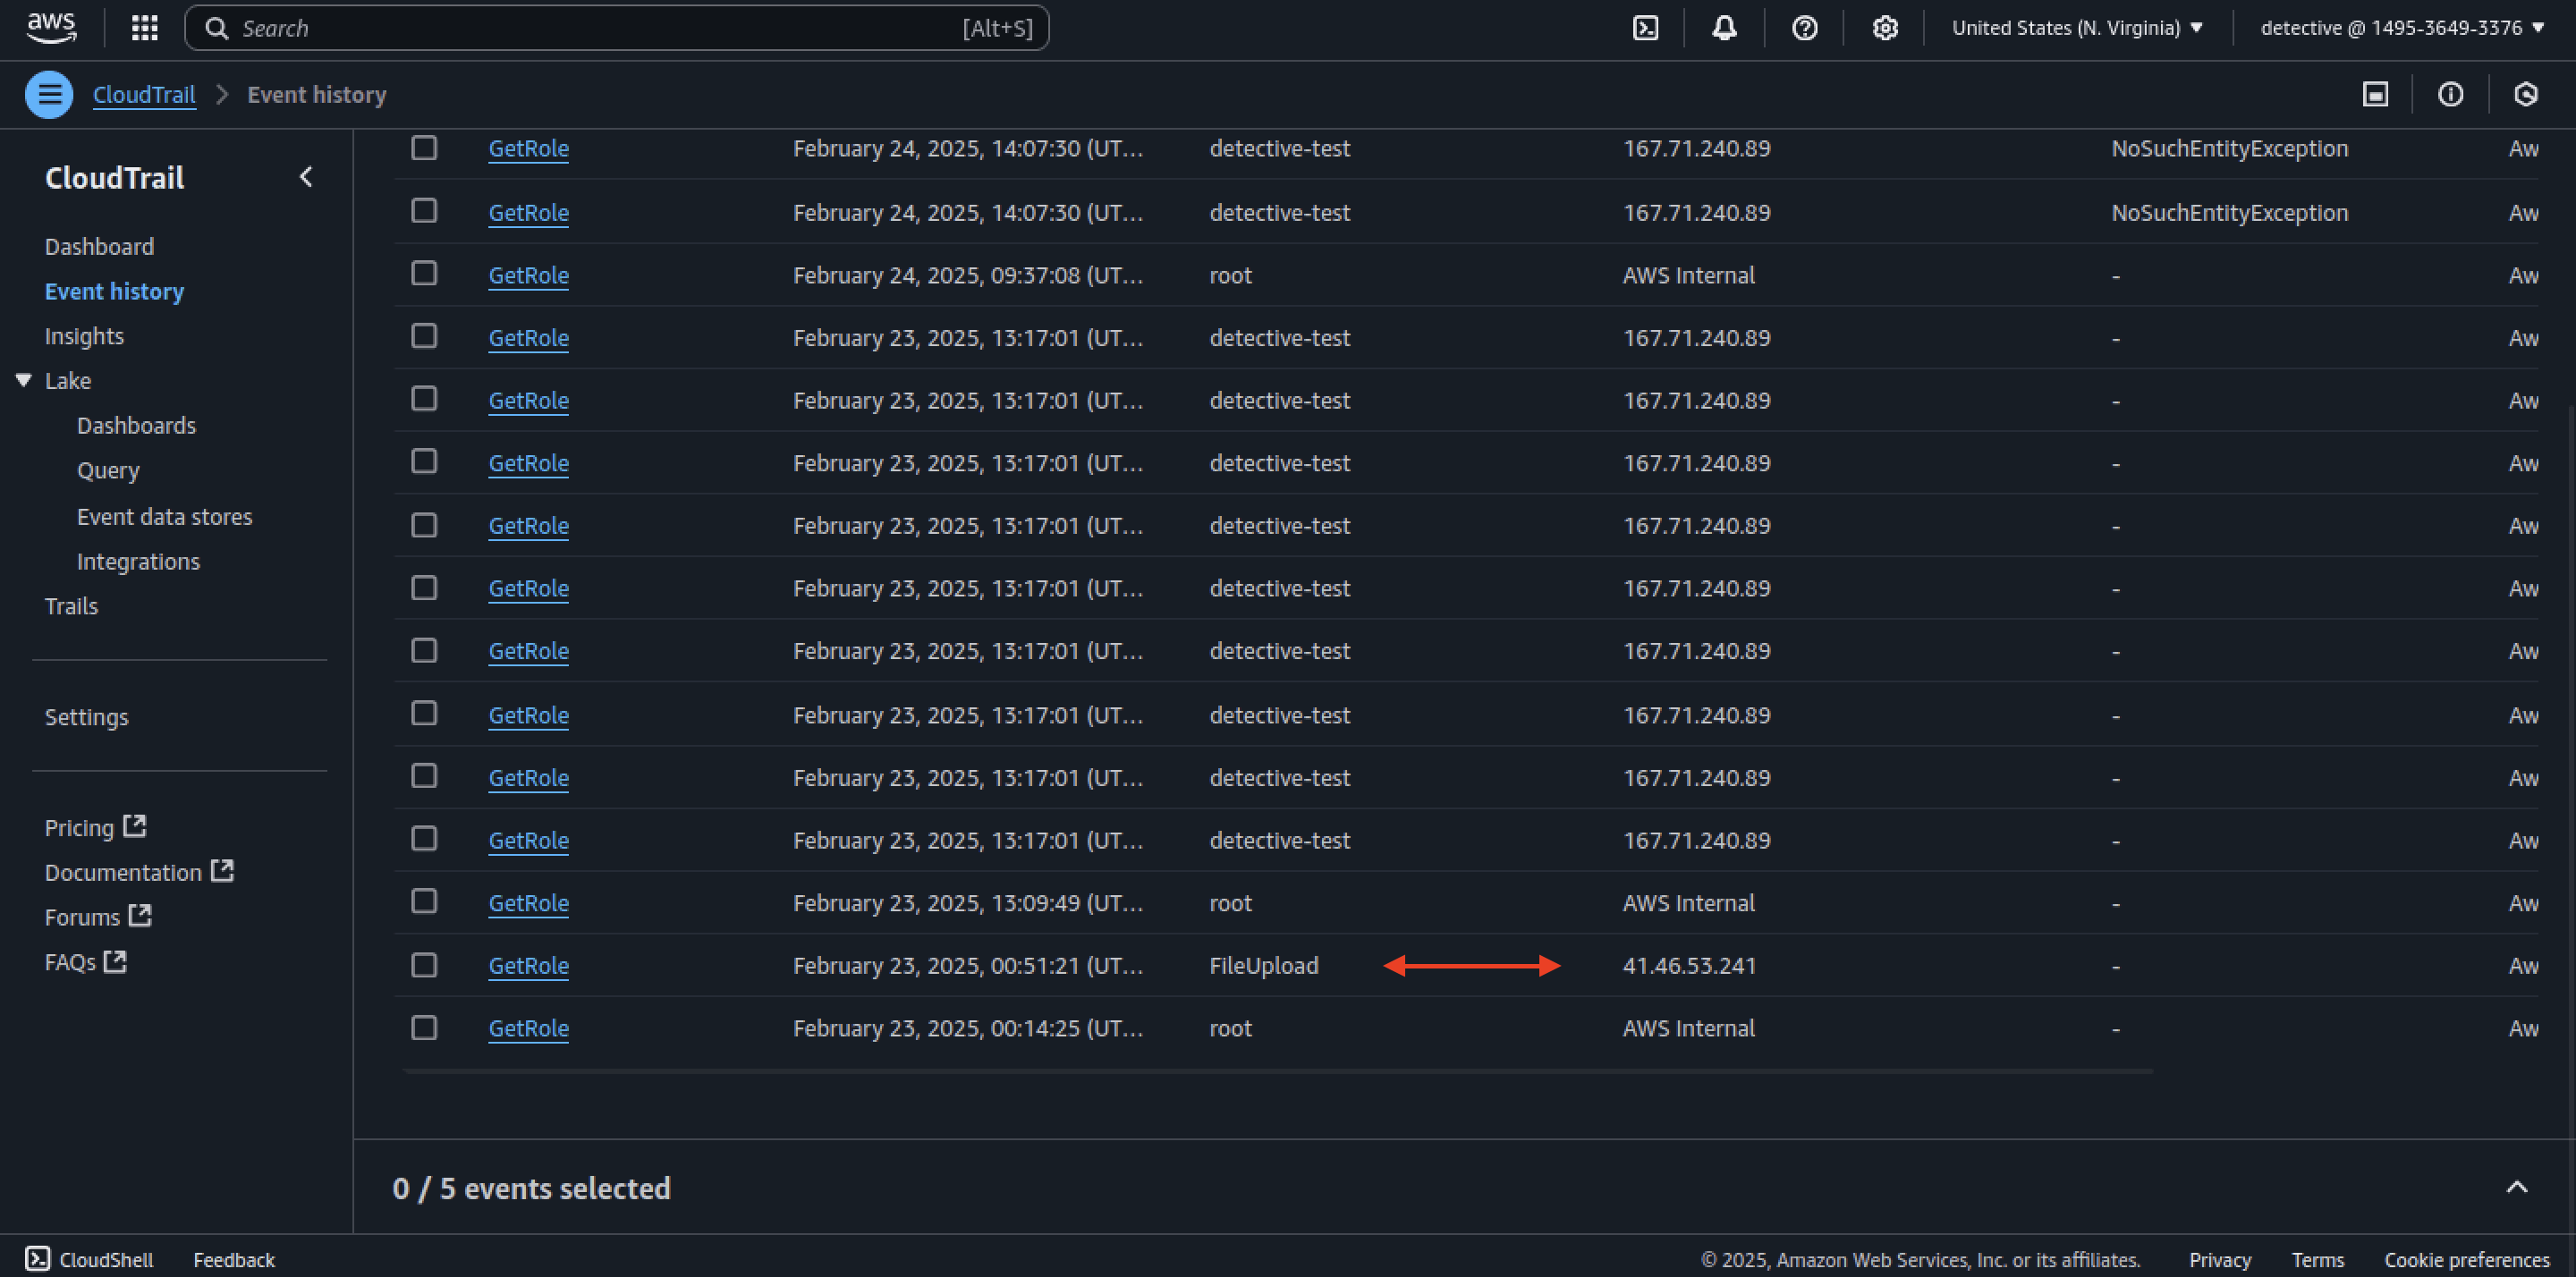Click the CloudTrail sidebar title

[x=114, y=178]
